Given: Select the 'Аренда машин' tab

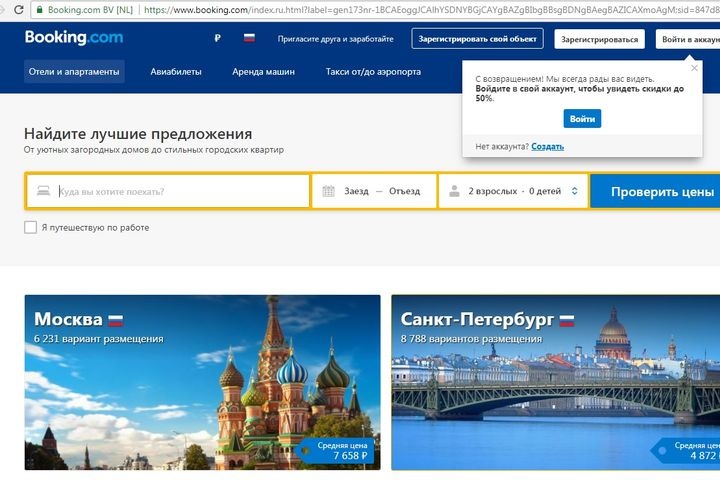Looking at the screenshot, I should [264, 72].
